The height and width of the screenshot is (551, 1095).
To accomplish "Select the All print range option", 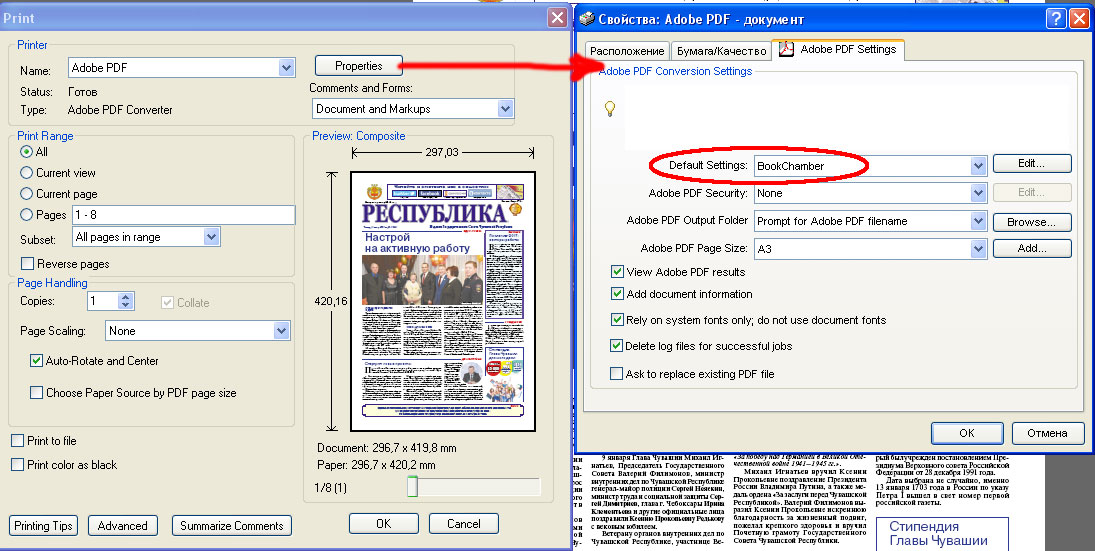I will click(x=27, y=152).
